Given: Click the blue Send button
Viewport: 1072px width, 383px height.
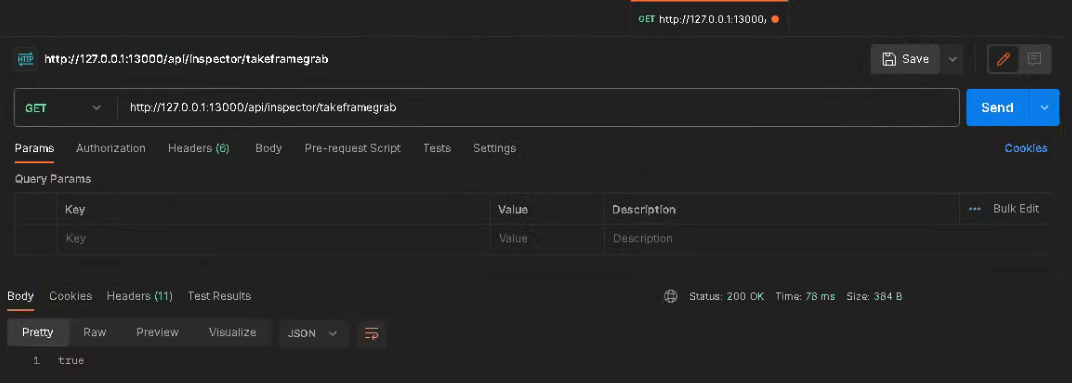Looking at the screenshot, I should click(997, 108).
